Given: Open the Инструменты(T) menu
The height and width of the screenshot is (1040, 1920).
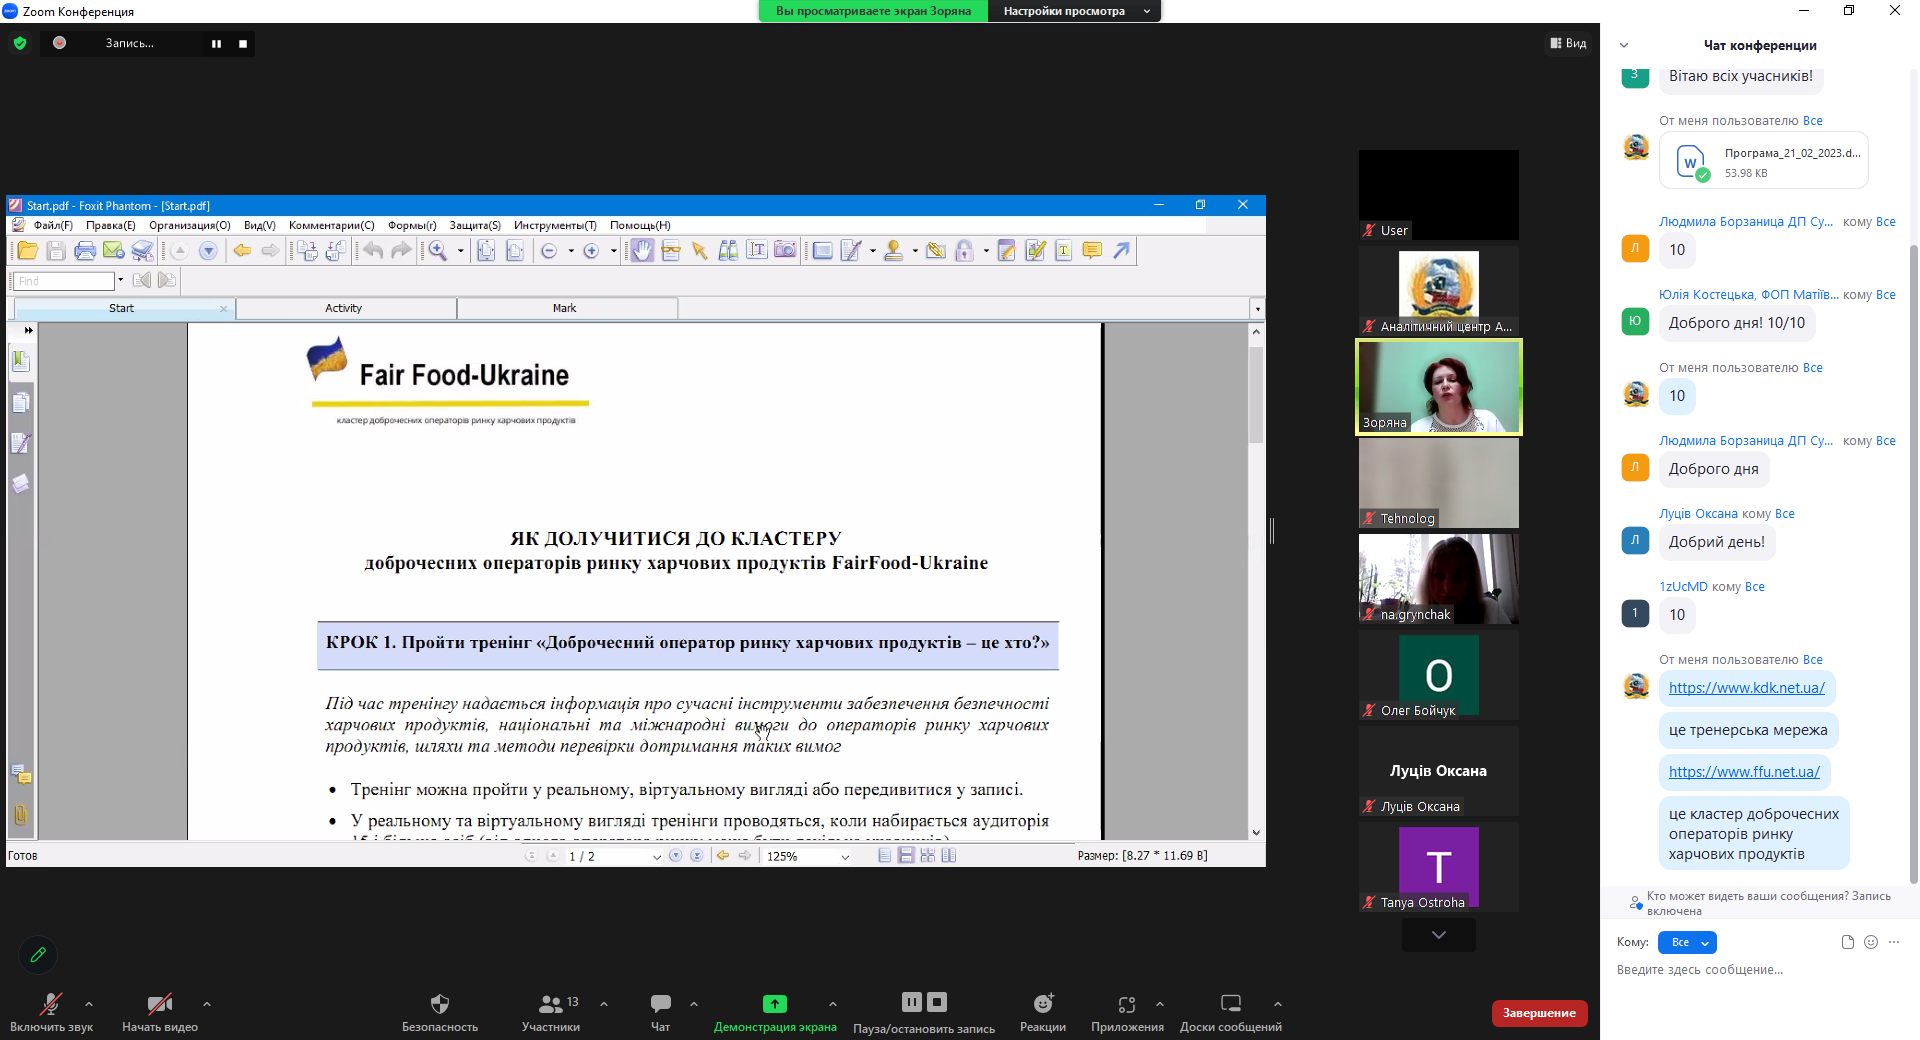Looking at the screenshot, I should 555,225.
